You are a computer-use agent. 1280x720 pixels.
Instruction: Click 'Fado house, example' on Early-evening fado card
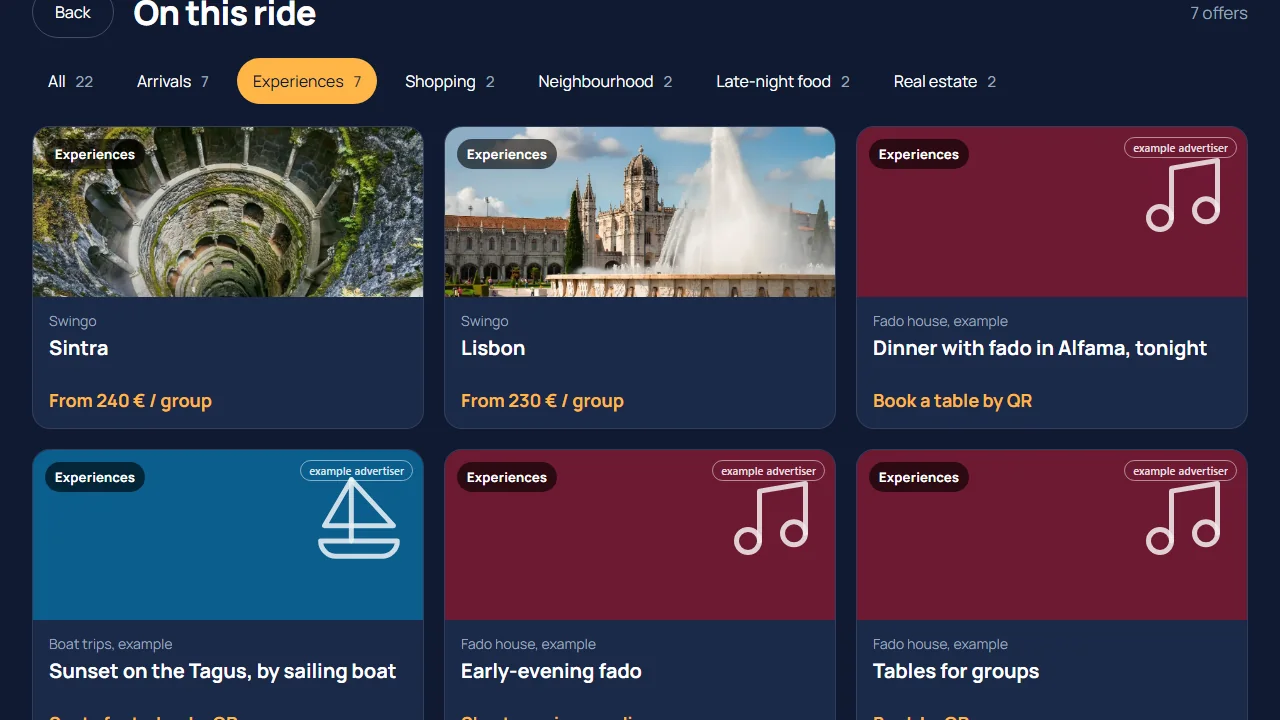(528, 644)
